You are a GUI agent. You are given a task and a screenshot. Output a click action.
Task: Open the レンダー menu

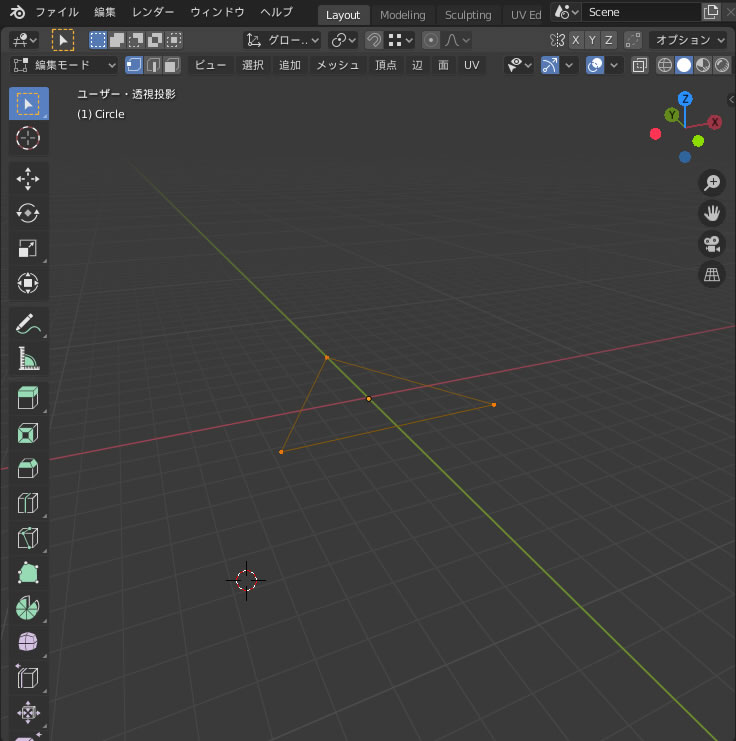click(x=153, y=13)
